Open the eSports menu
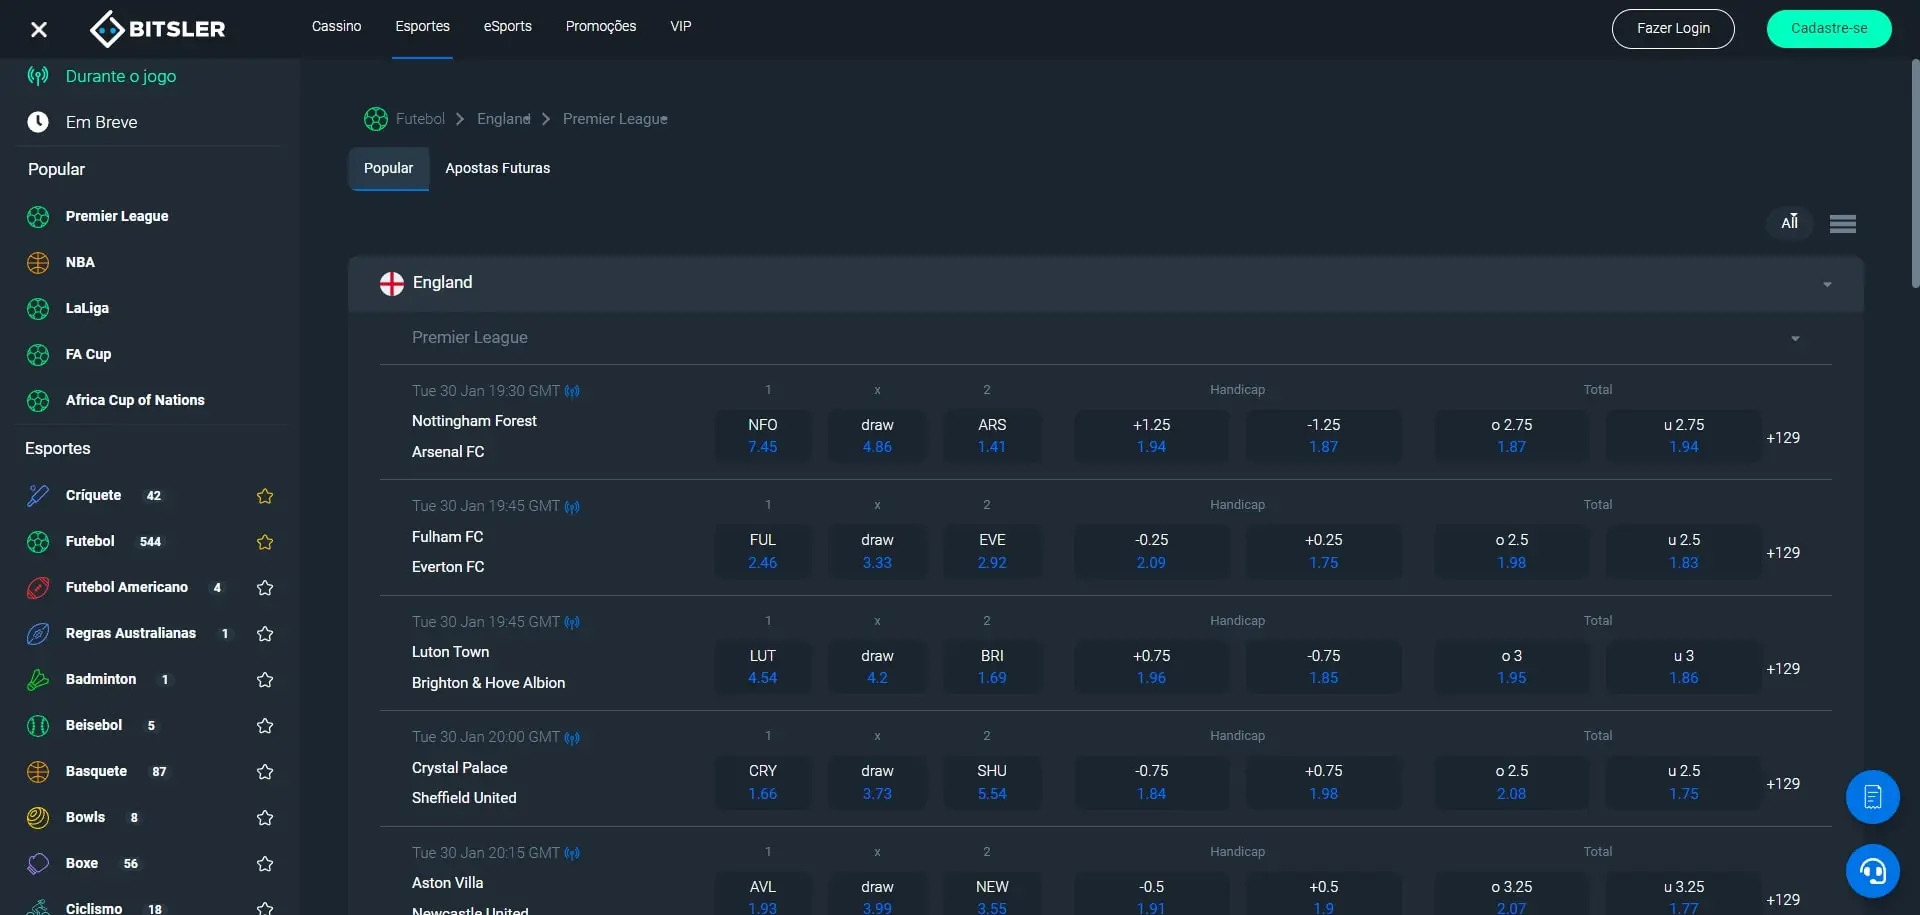 point(507,26)
